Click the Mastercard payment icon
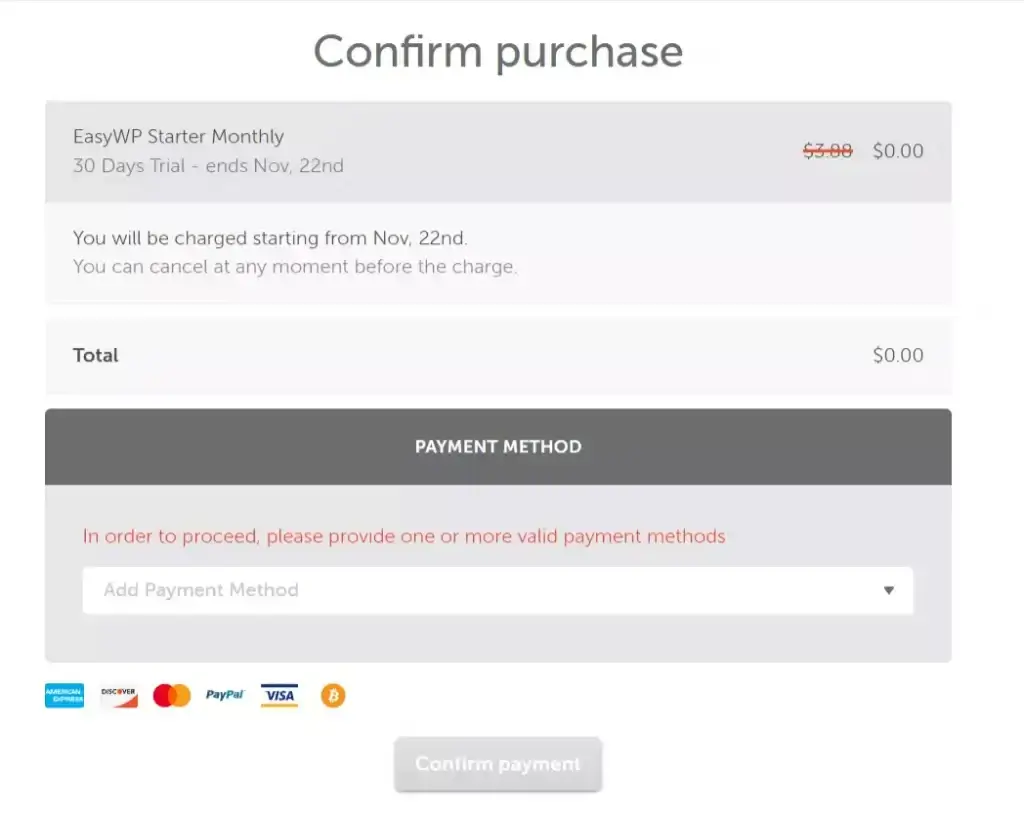The image size is (1024, 816). [x=171, y=695]
